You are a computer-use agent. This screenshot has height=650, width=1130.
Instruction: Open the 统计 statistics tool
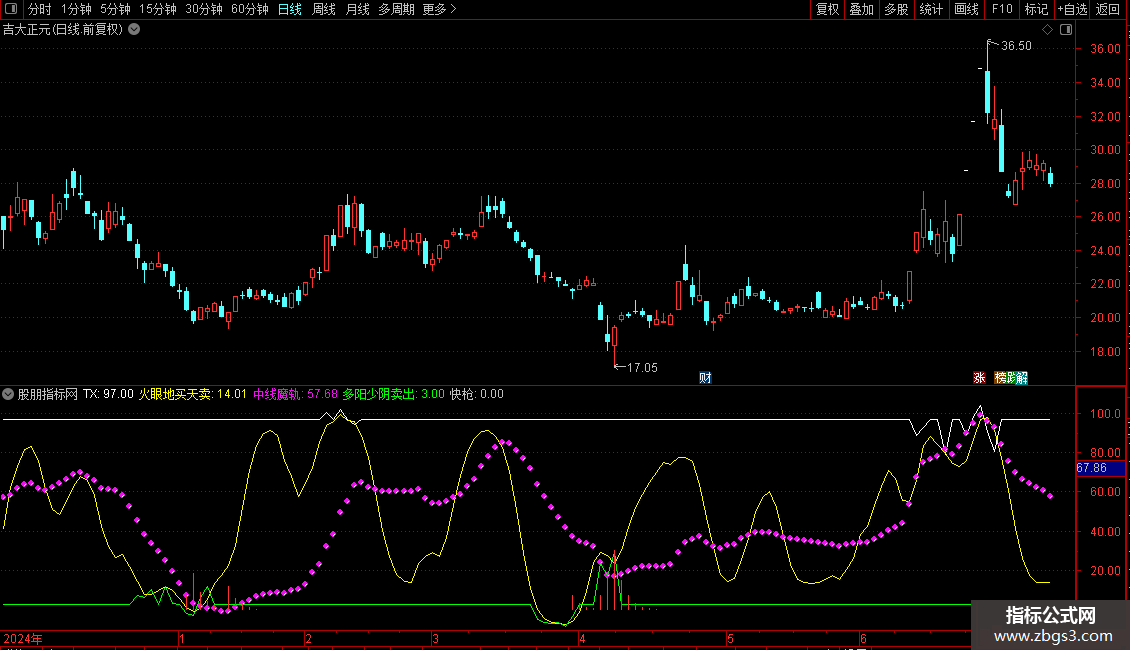point(931,9)
